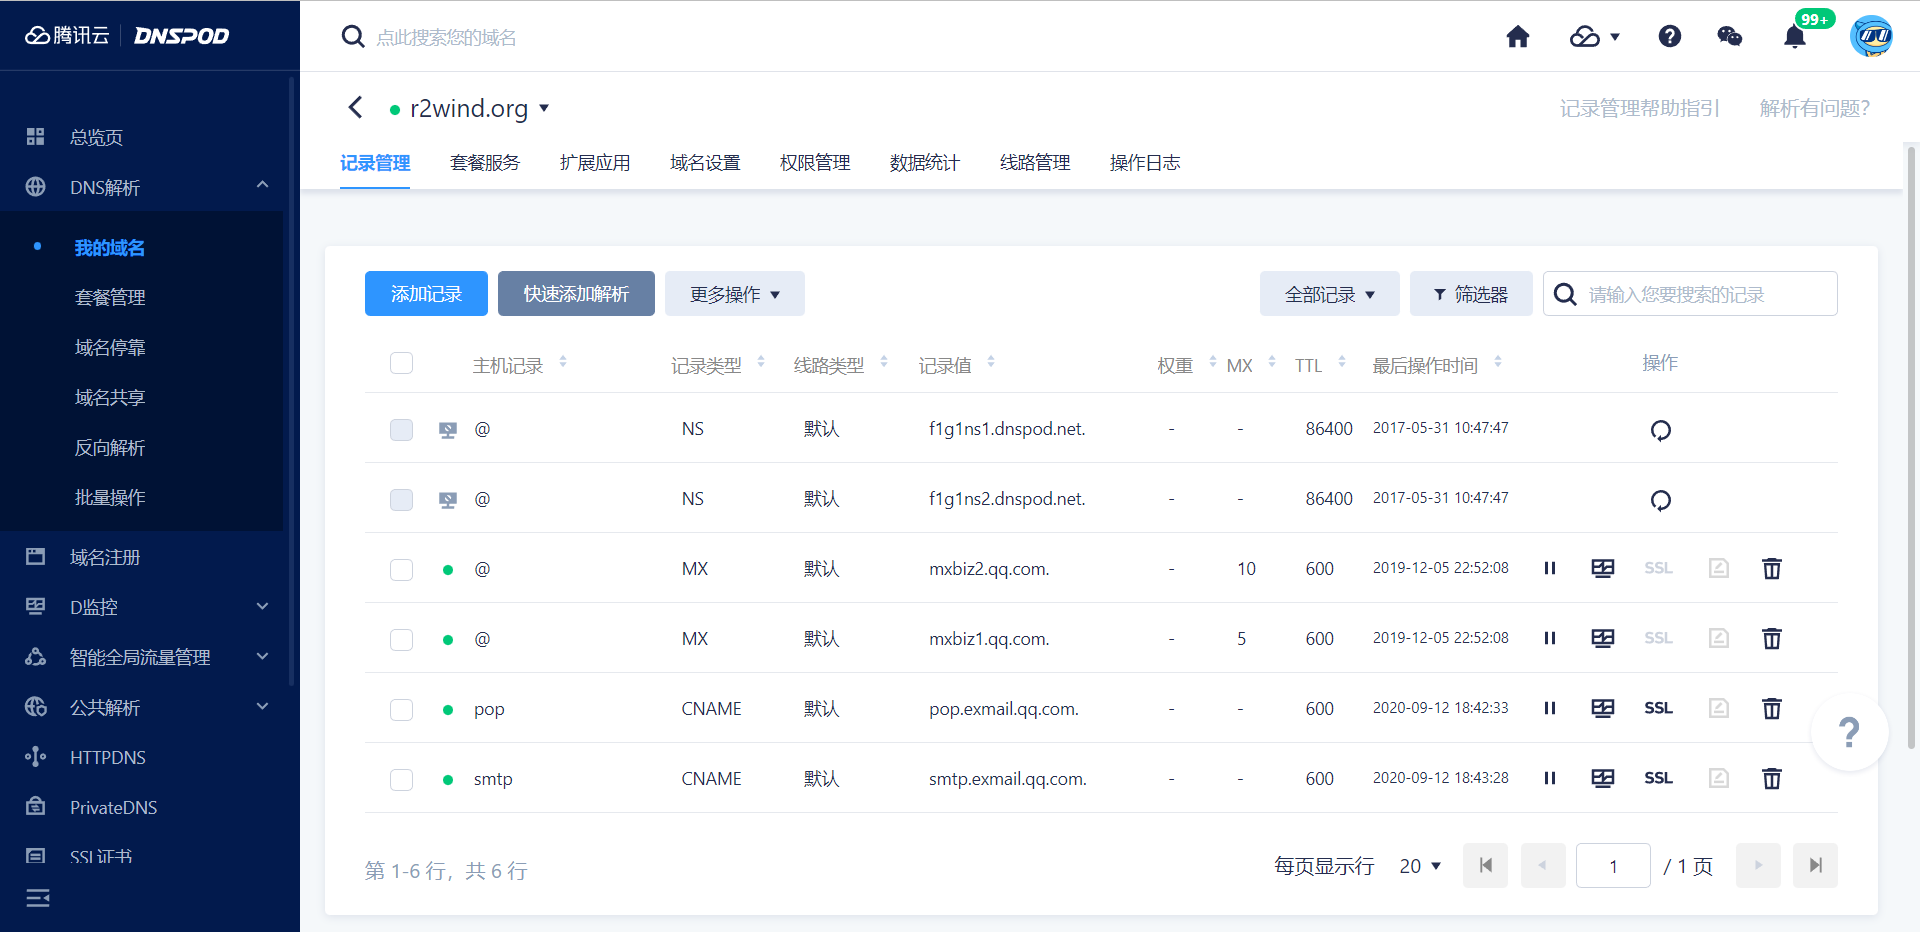Delete the mxbiz1.qq.com. MX record
The image size is (1920, 932).
[x=1771, y=638]
